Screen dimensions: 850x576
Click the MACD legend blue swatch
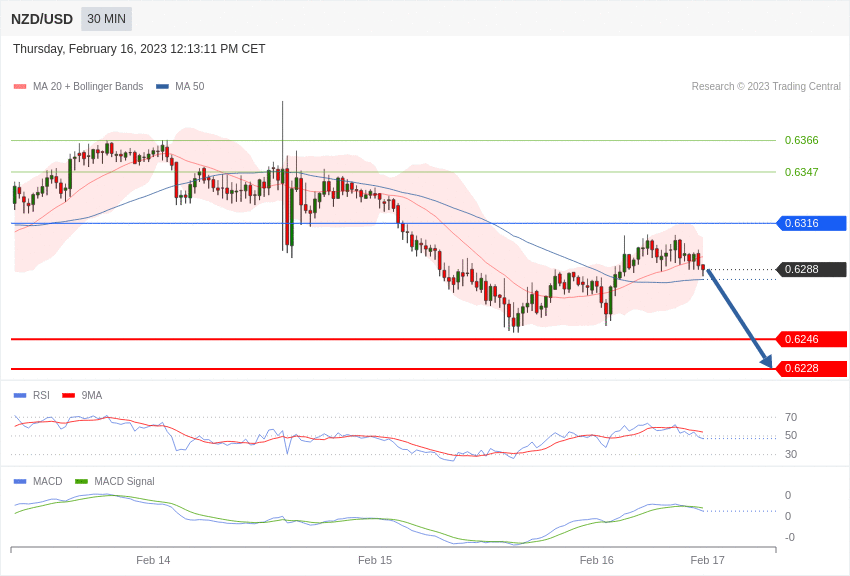point(20,481)
